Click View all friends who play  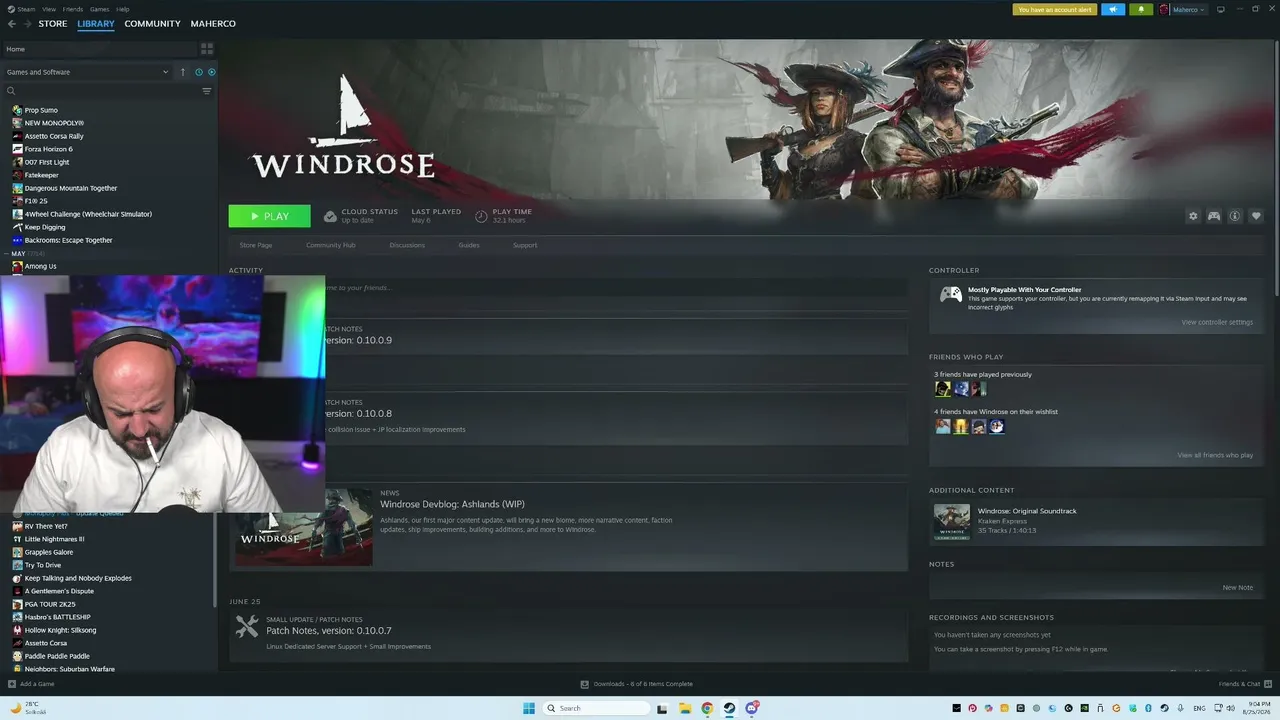1215,455
